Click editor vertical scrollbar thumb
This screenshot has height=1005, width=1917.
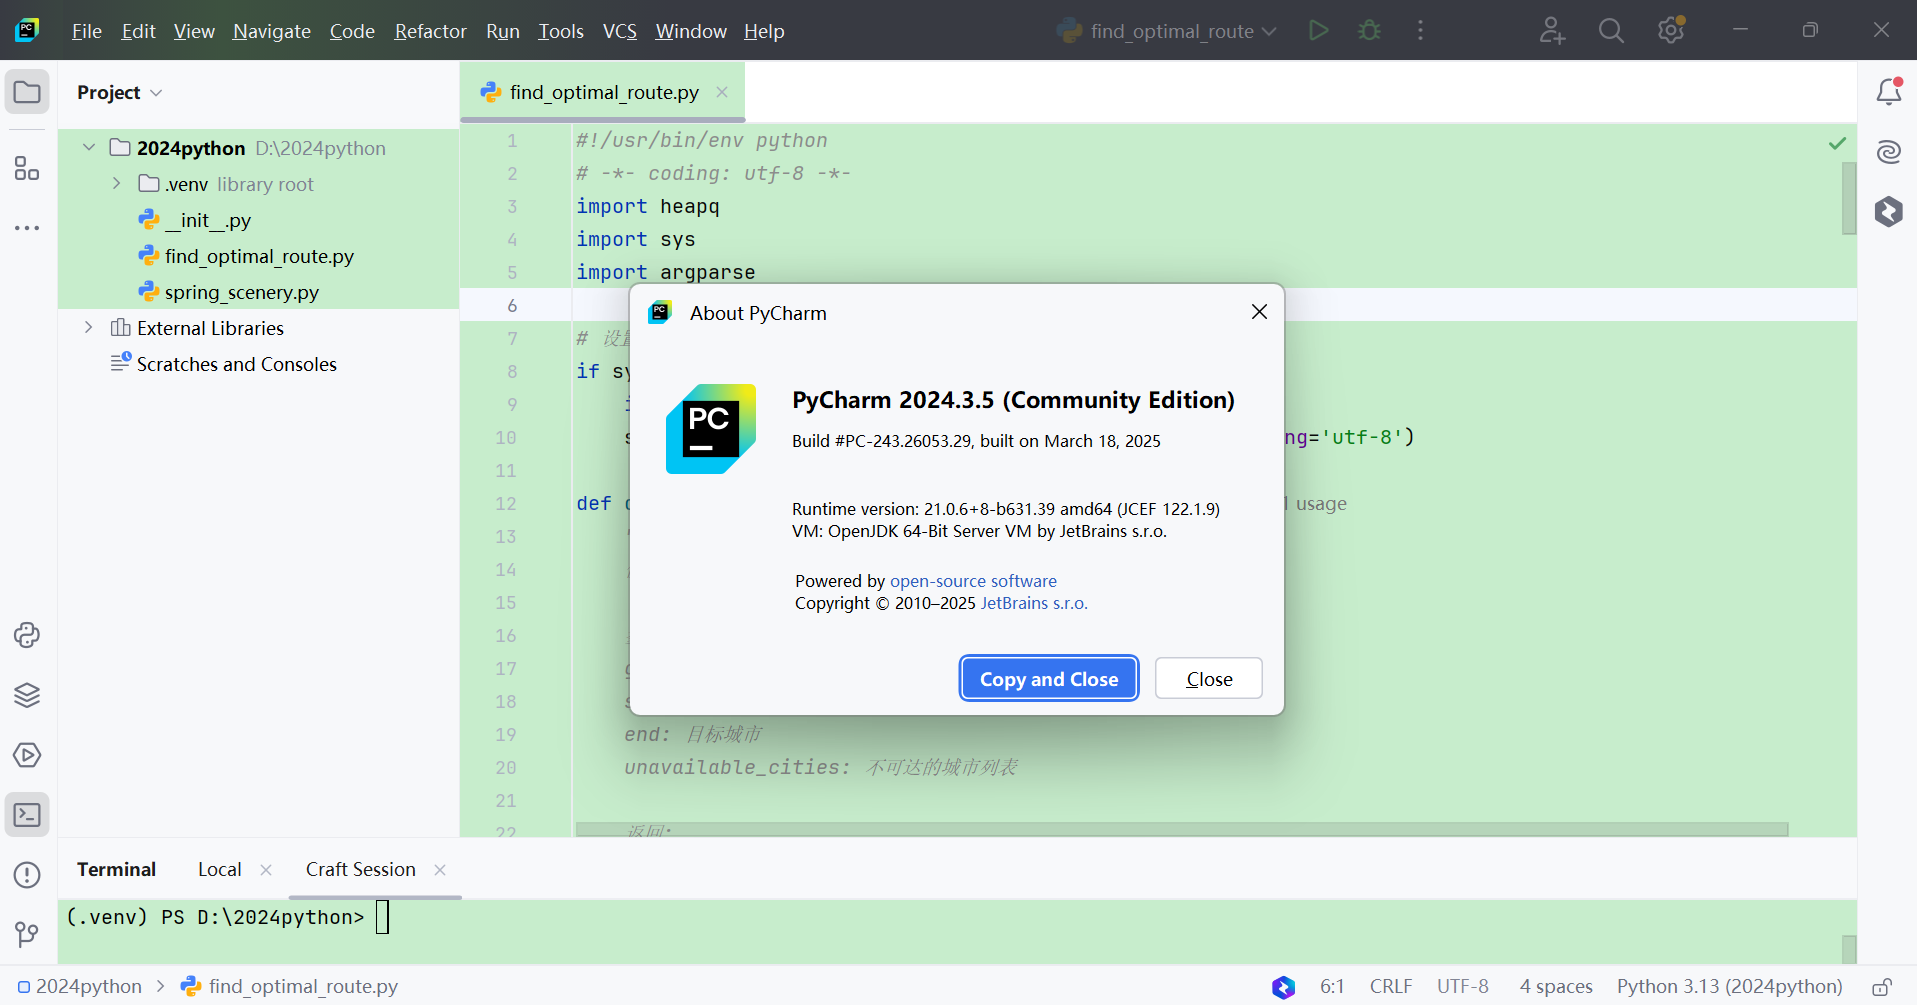pos(1849,198)
